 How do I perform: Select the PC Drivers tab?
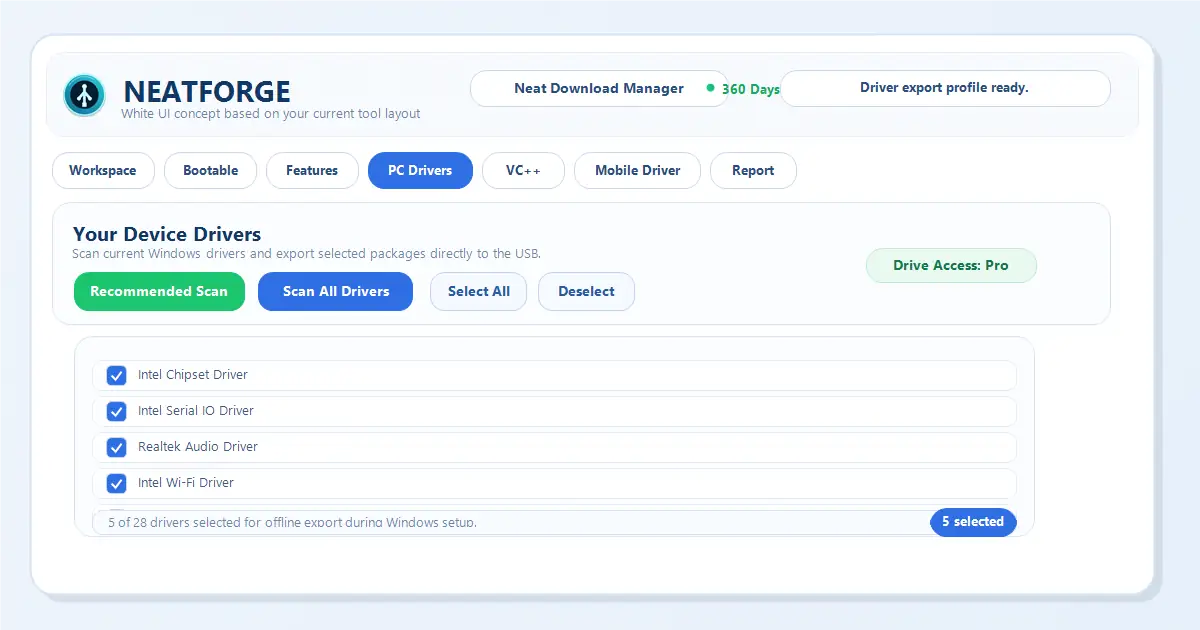pyautogui.click(x=420, y=171)
